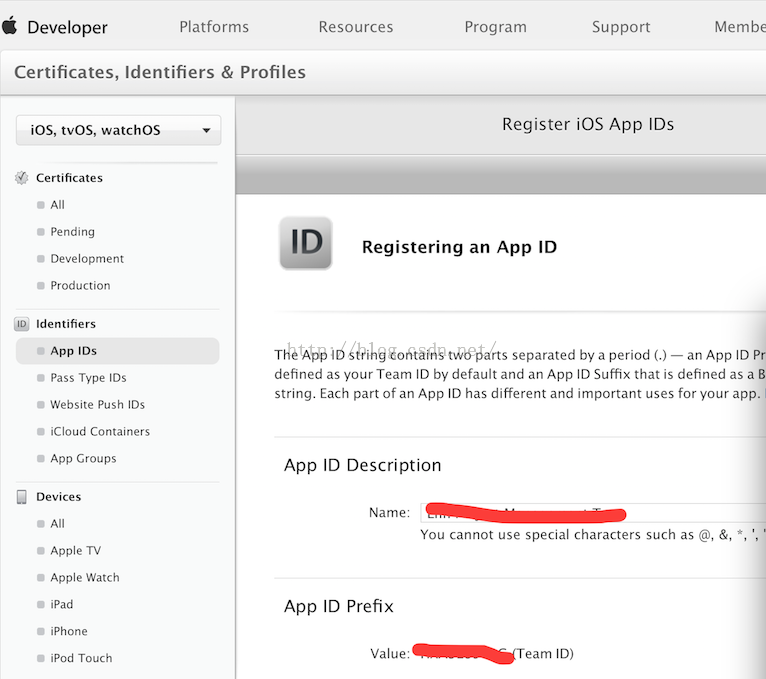Open Website Push IDs list
The height and width of the screenshot is (679, 766).
[x=97, y=405]
